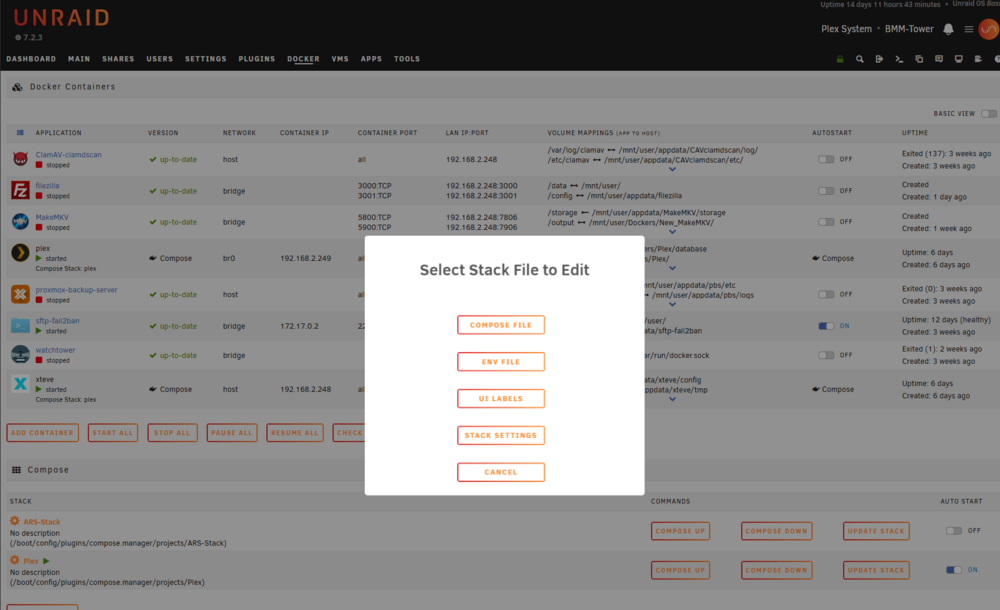Click Update Stack for ARS-Stack
Image resolution: width=1000 pixels, height=610 pixels.
(x=876, y=531)
